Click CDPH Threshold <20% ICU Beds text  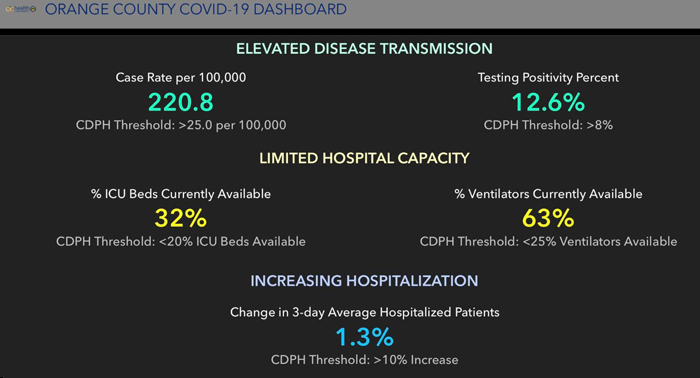point(181,241)
